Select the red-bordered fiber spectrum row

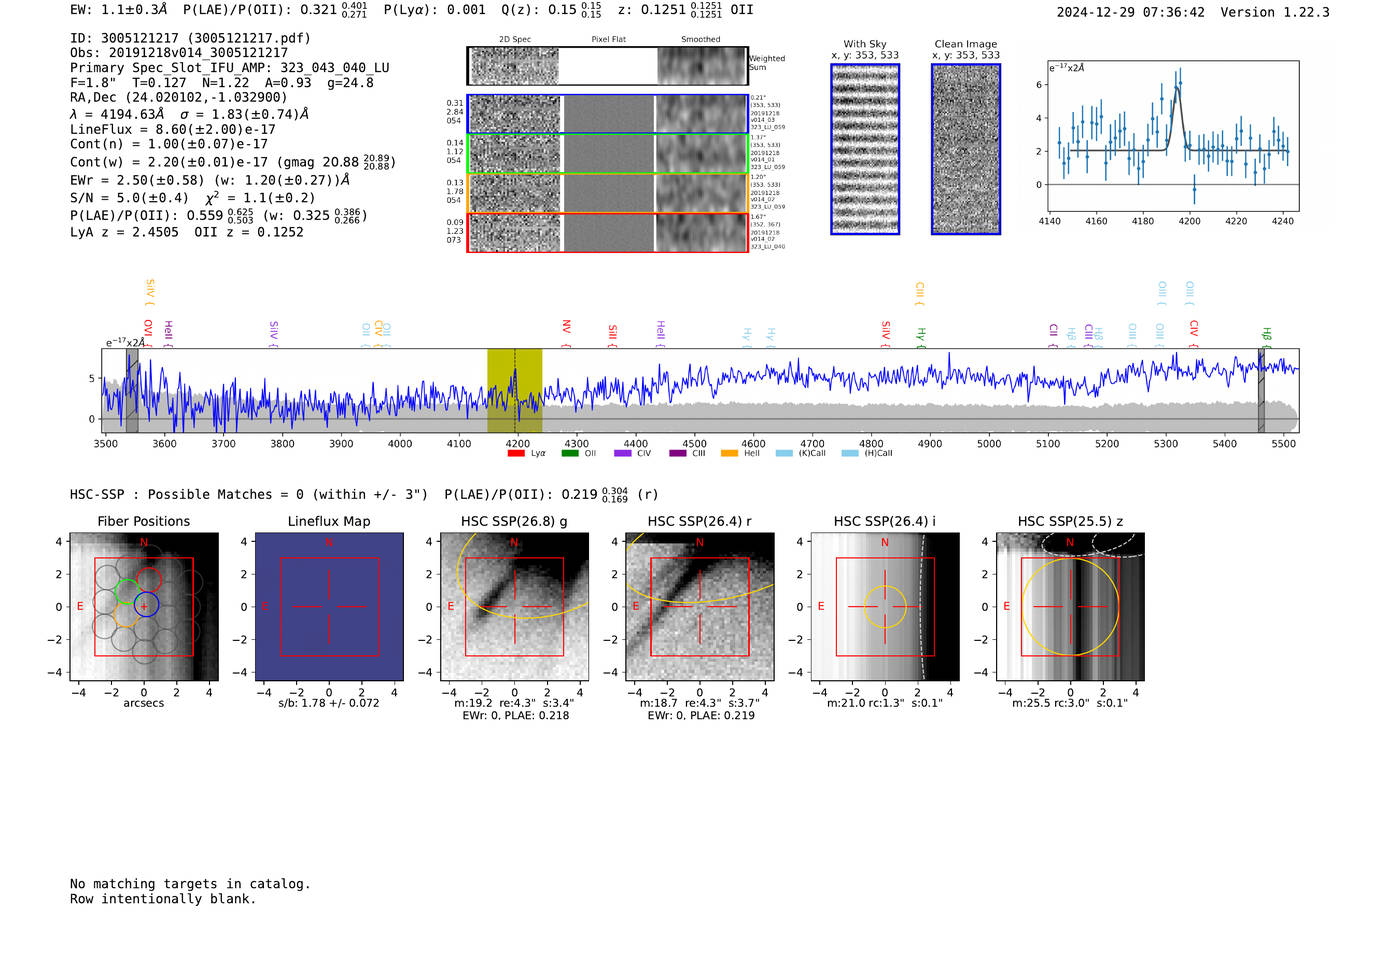(608, 232)
